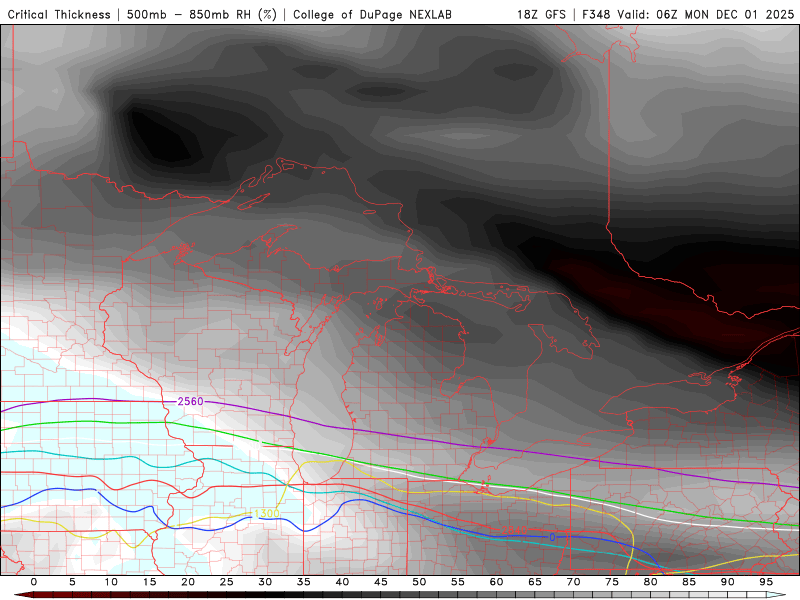Screen dimensions: 800x600
Task: Click the colorbar tick label "65"
Action: coord(535,582)
